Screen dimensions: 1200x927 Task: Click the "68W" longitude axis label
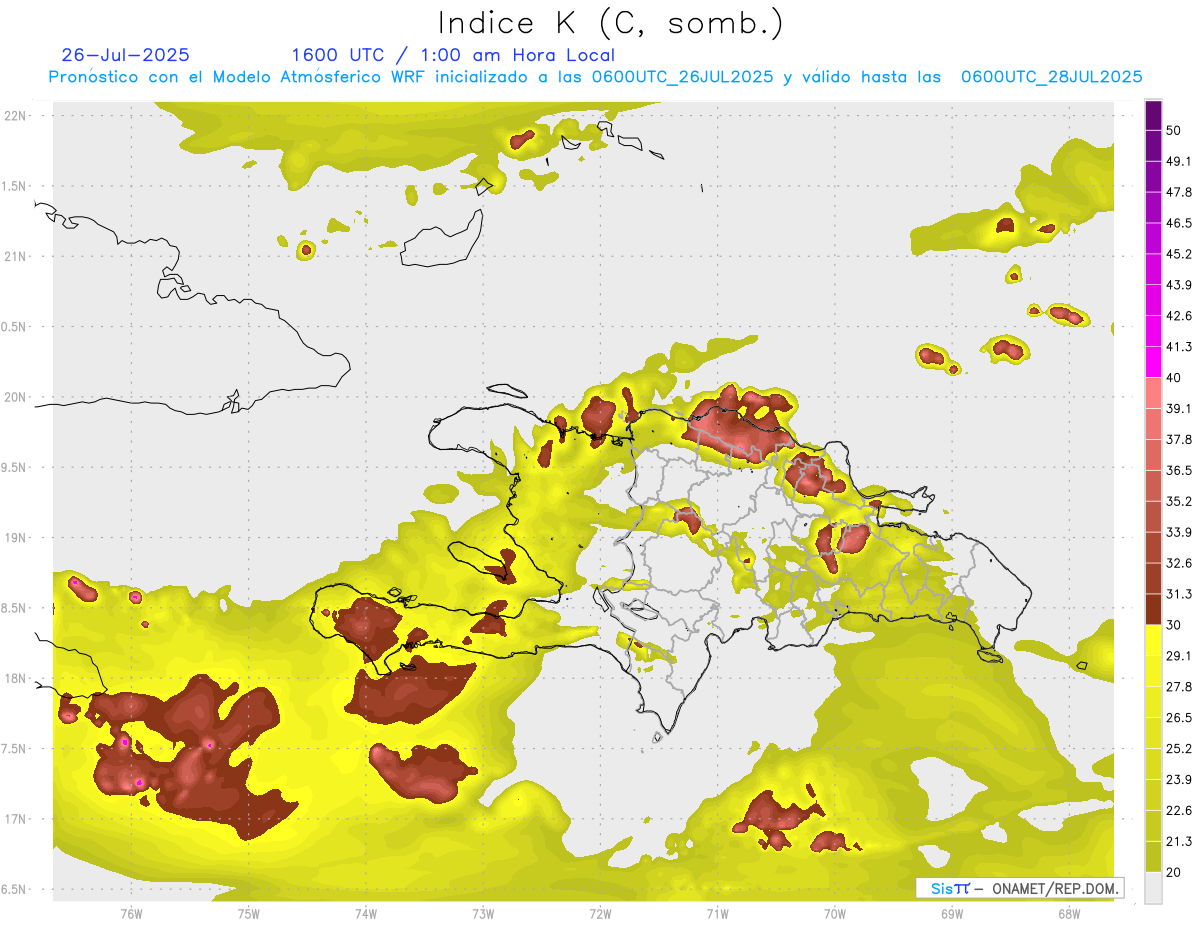point(1068,914)
